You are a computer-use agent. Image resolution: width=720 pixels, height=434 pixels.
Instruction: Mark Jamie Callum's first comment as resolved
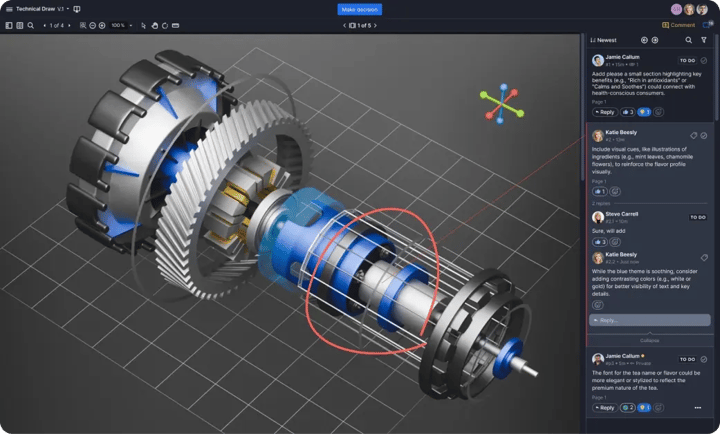[704, 61]
